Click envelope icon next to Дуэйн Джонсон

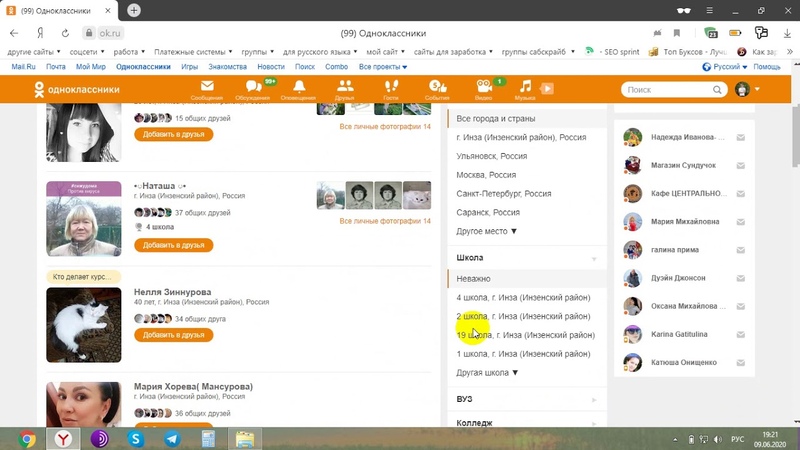(x=741, y=278)
